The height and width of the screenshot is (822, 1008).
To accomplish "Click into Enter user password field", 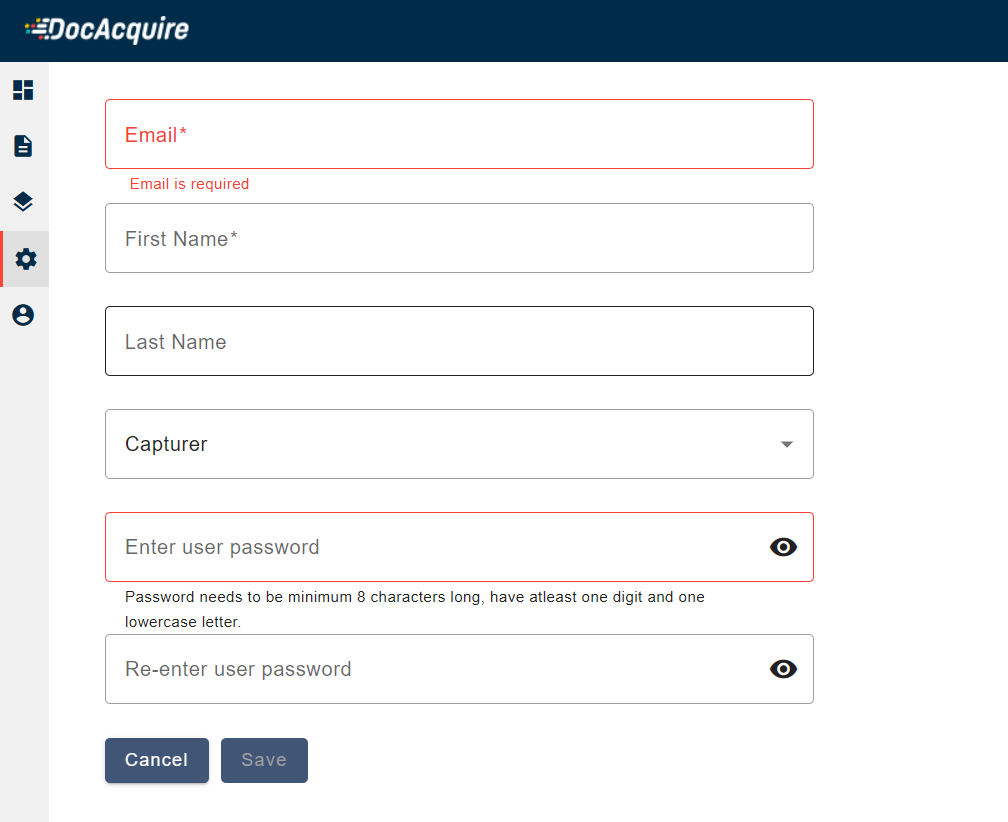I will (430, 547).
